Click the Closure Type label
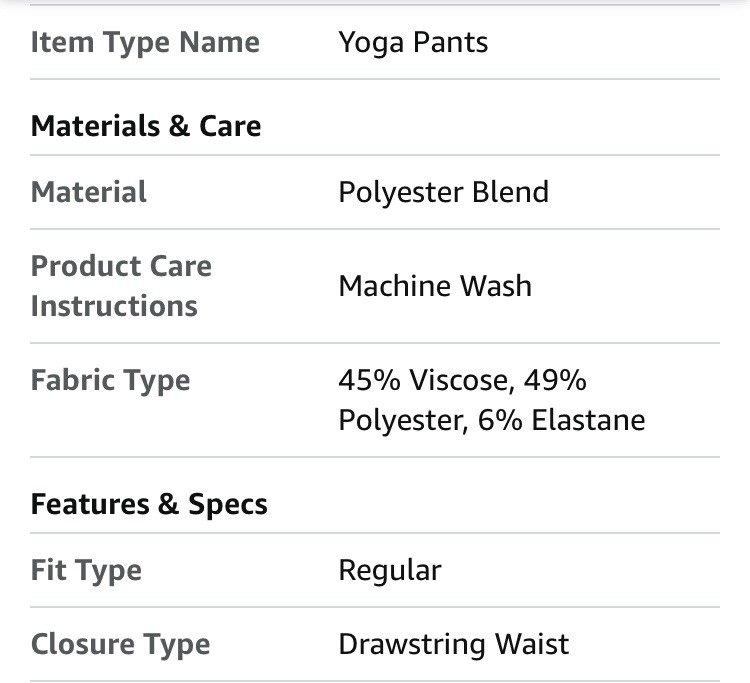750x683 pixels. point(120,644)
